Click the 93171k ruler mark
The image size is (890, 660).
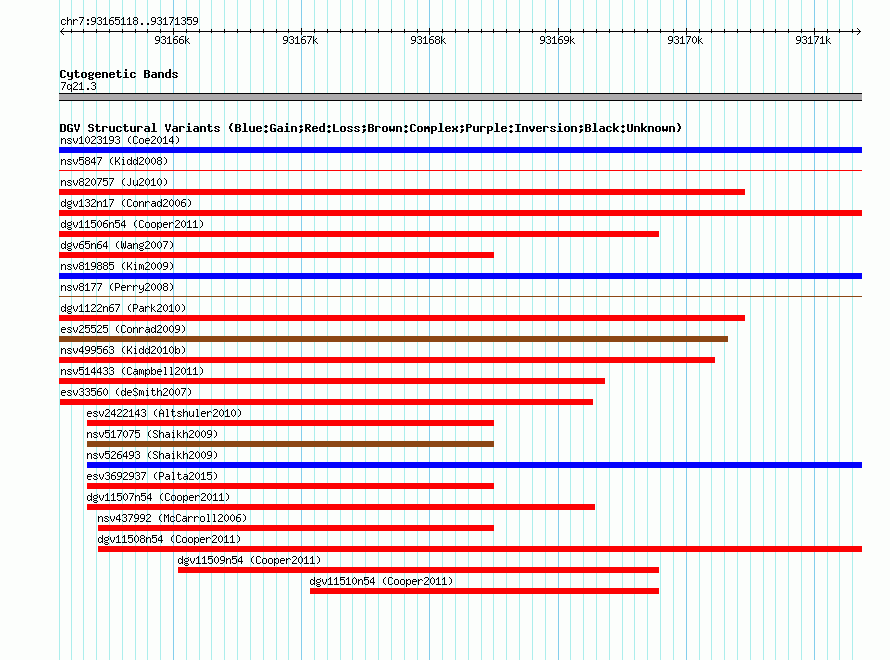pos(813,40)
